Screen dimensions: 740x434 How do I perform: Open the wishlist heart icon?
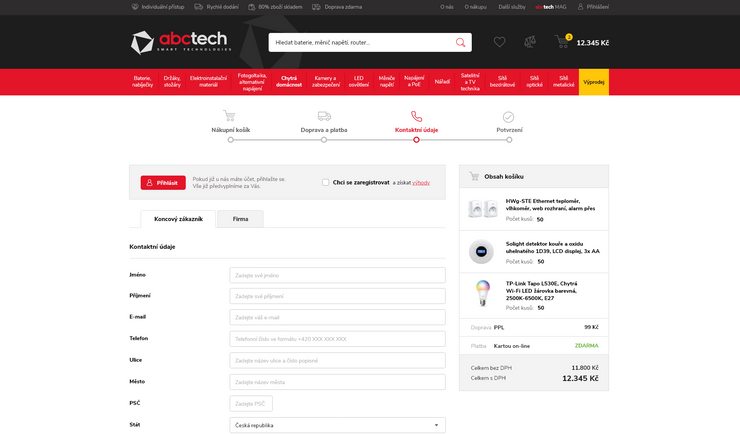pos(499,42)
